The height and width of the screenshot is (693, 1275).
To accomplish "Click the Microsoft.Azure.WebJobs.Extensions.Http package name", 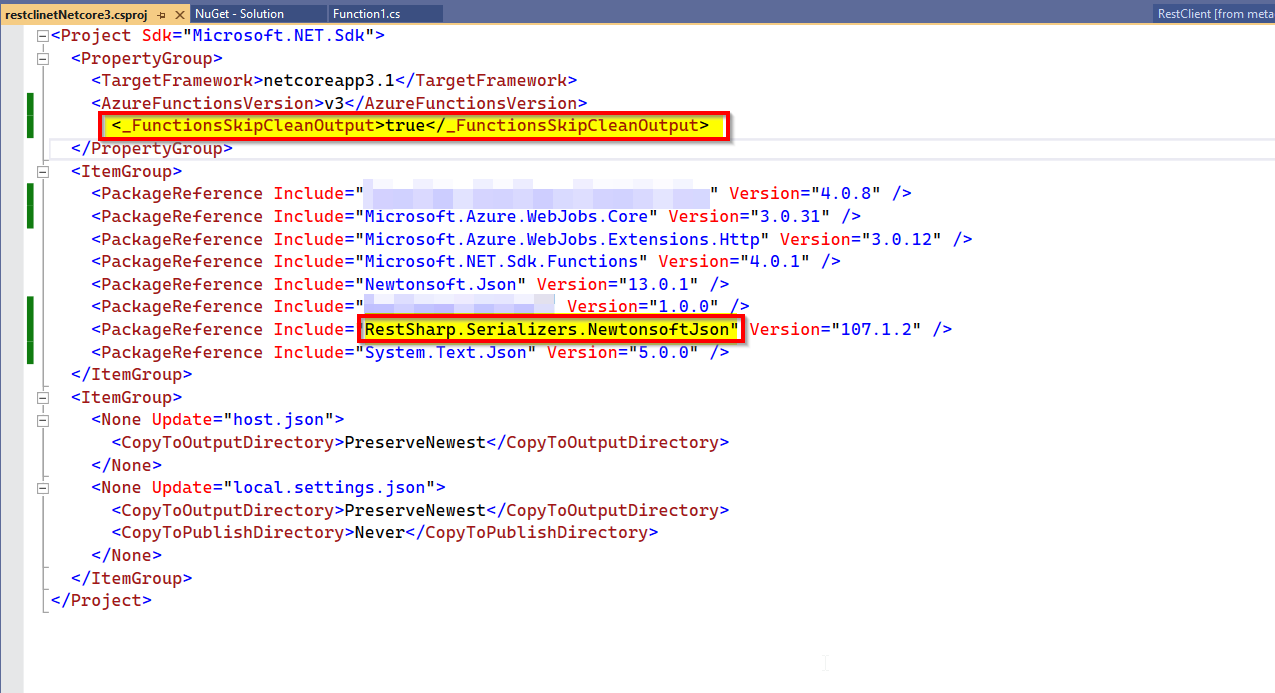I will click(x=562, y=239).
